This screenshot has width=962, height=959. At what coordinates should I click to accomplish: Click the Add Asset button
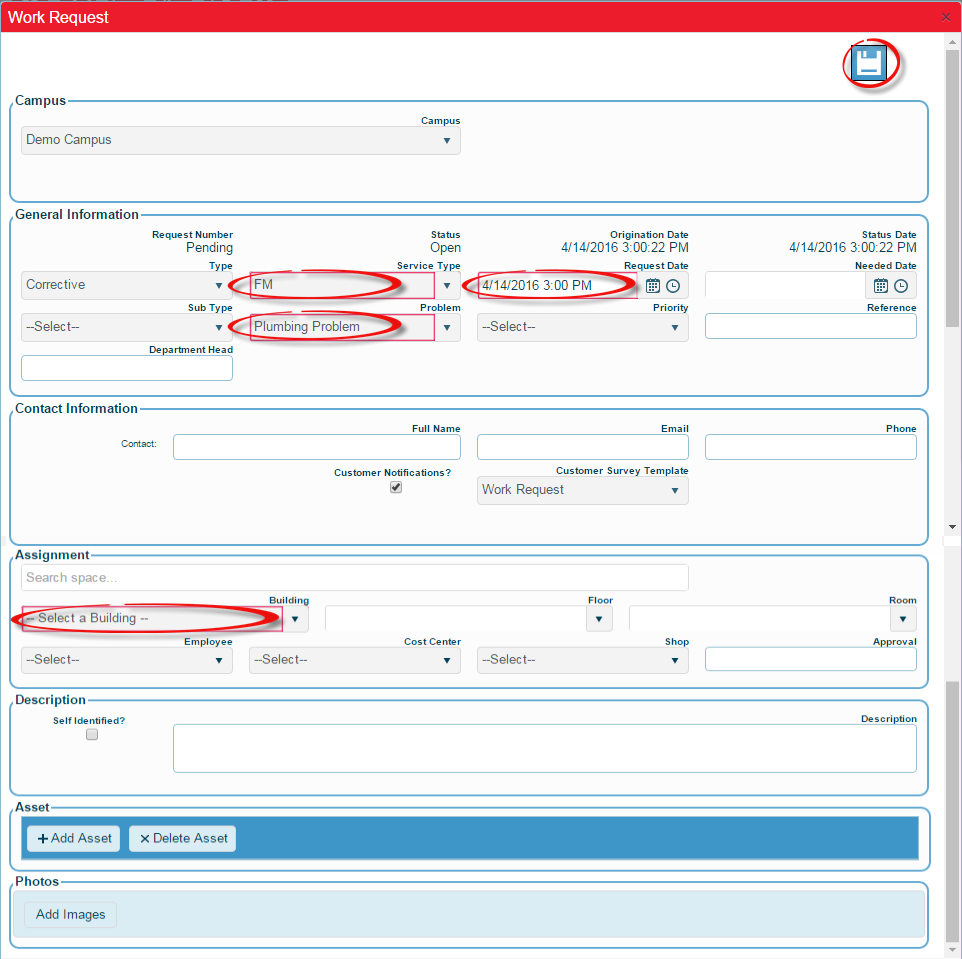pyautogui.click(x=74, y=838)
